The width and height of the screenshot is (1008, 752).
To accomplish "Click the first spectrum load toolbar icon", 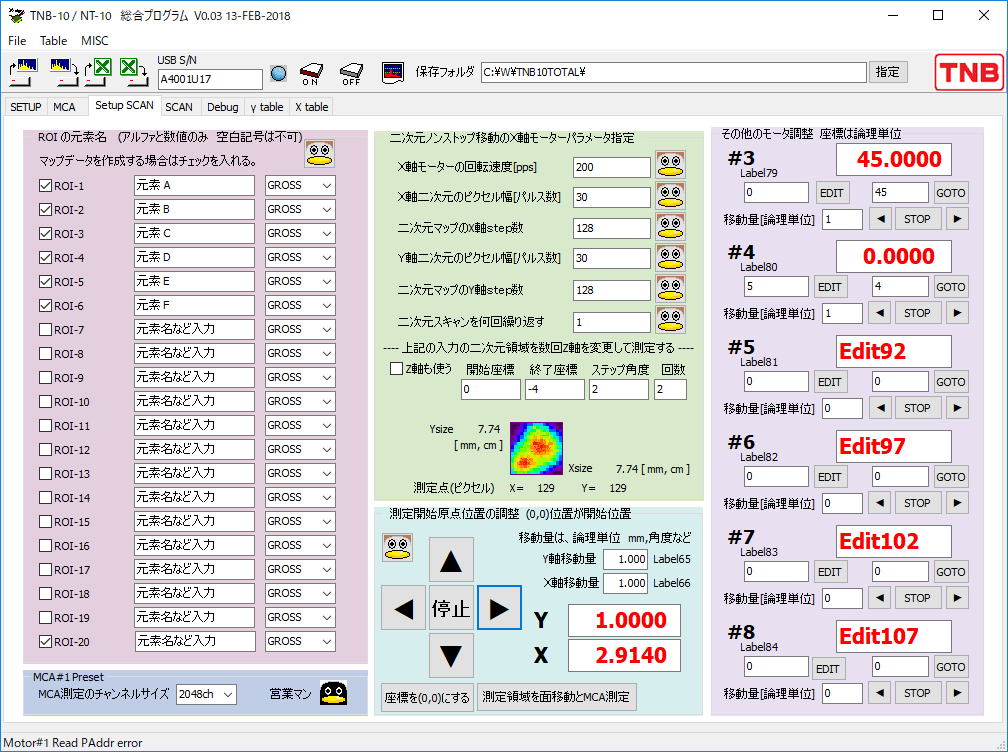I will pyautogui.click(x=23, y=71).
